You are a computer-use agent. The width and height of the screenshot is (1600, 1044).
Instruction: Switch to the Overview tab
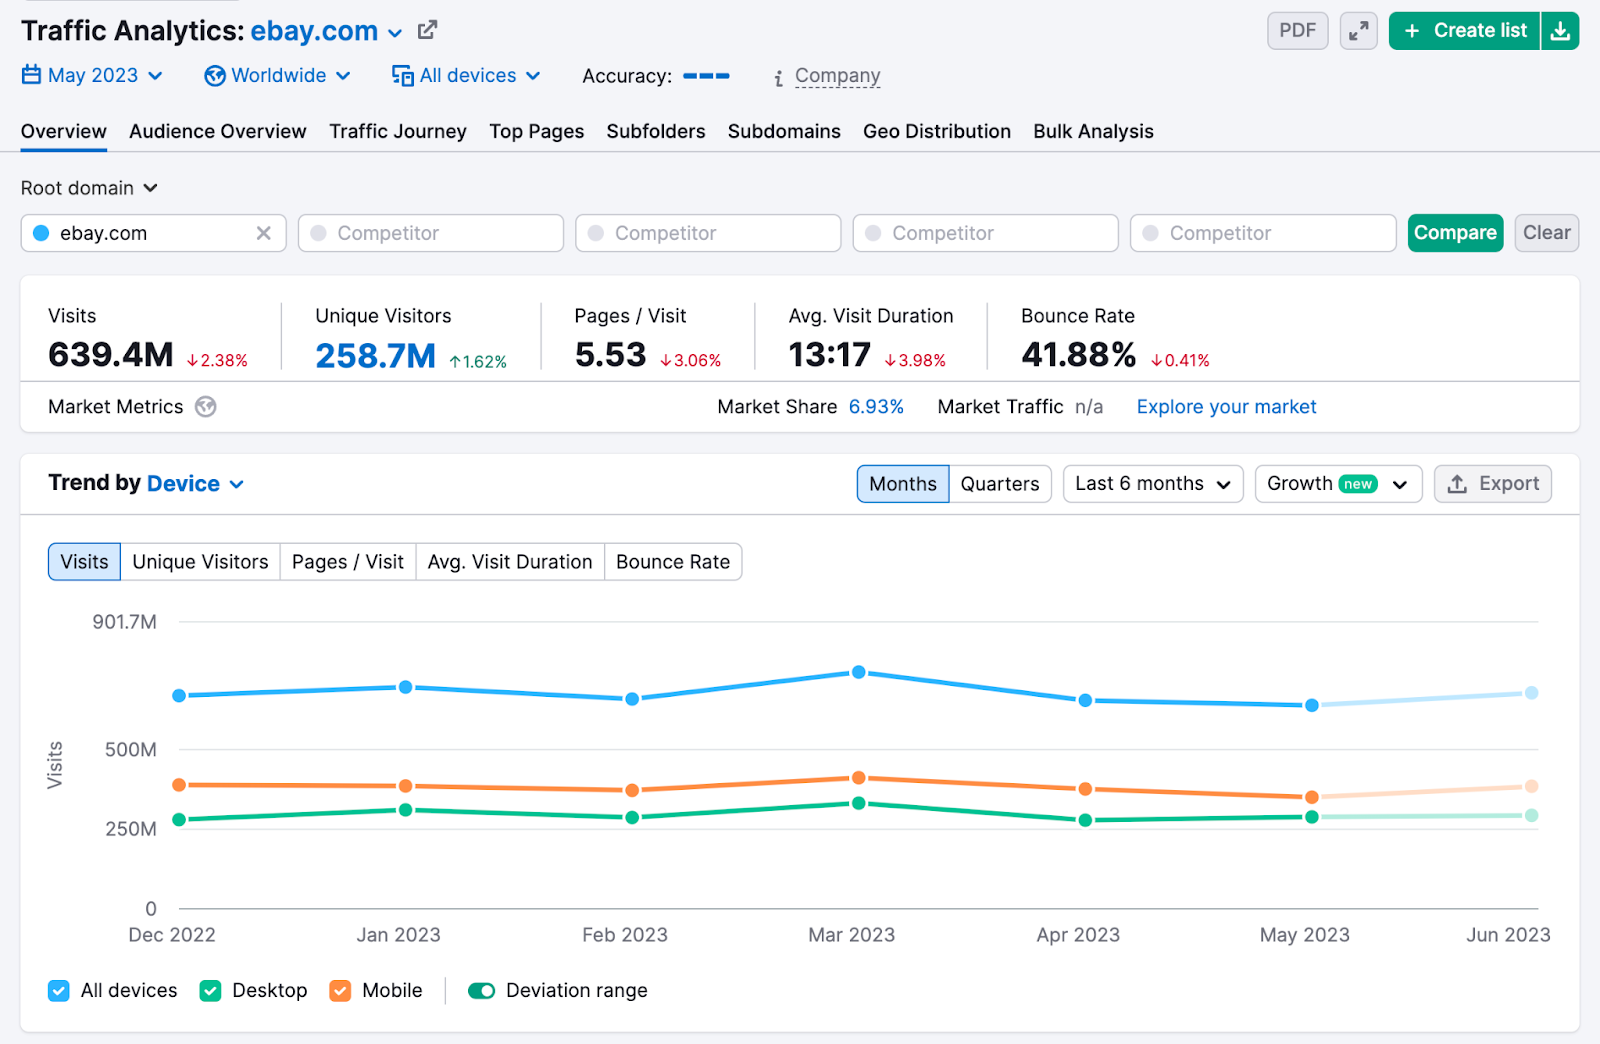(64, 131)
